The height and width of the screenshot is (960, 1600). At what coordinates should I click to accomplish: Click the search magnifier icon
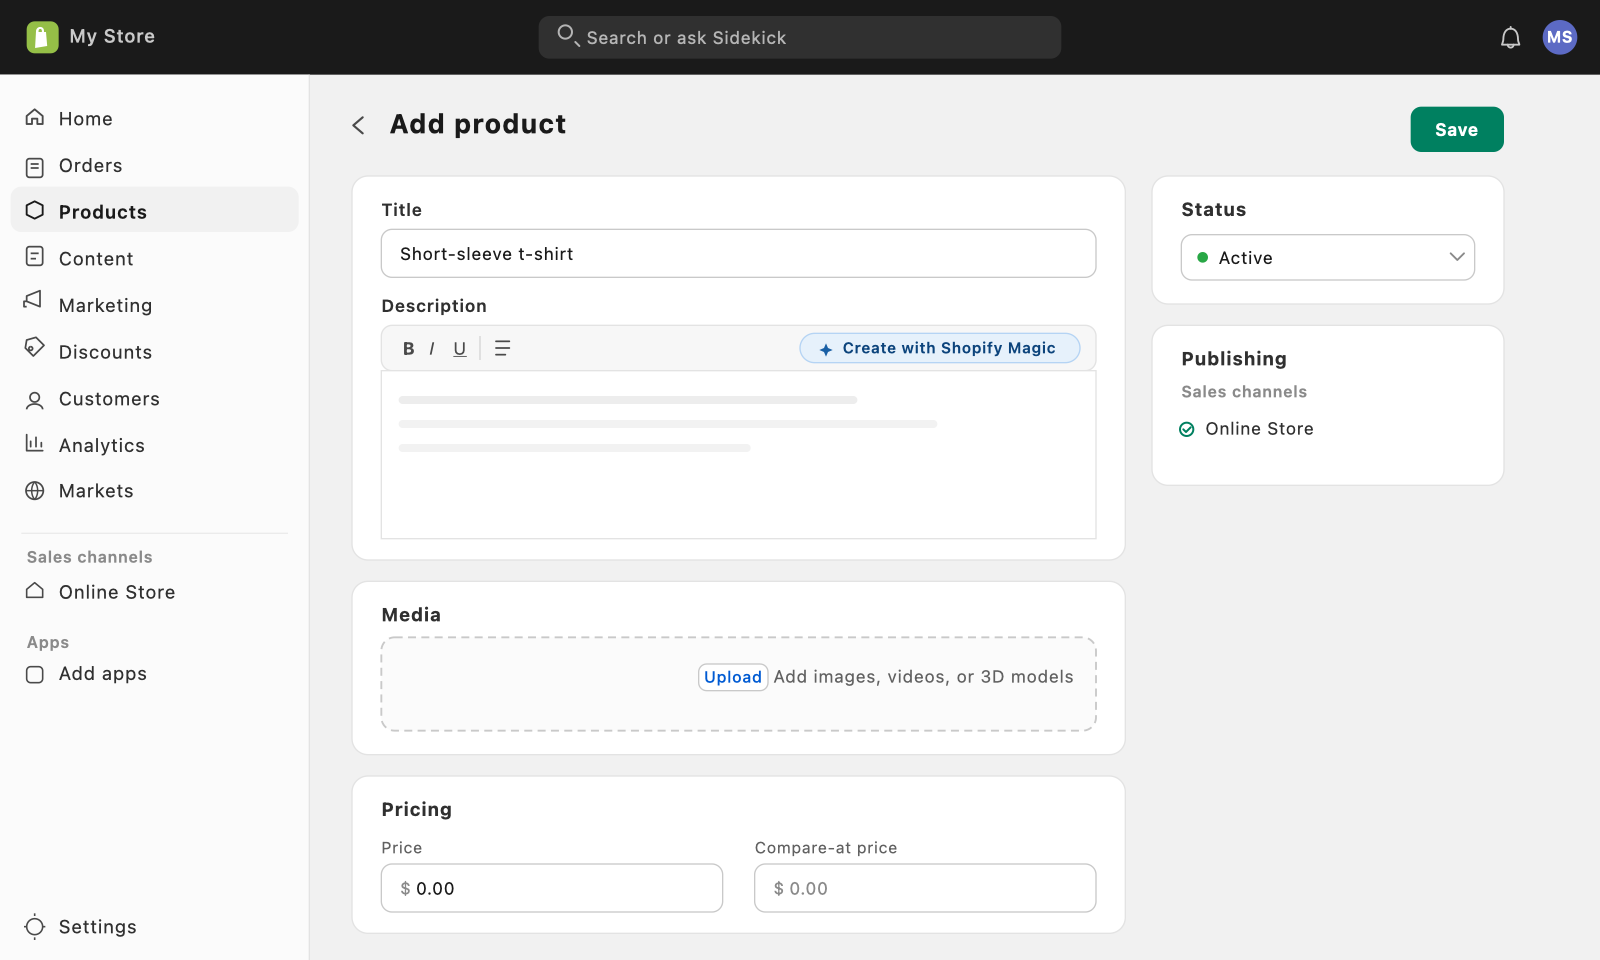pos(568,36)
